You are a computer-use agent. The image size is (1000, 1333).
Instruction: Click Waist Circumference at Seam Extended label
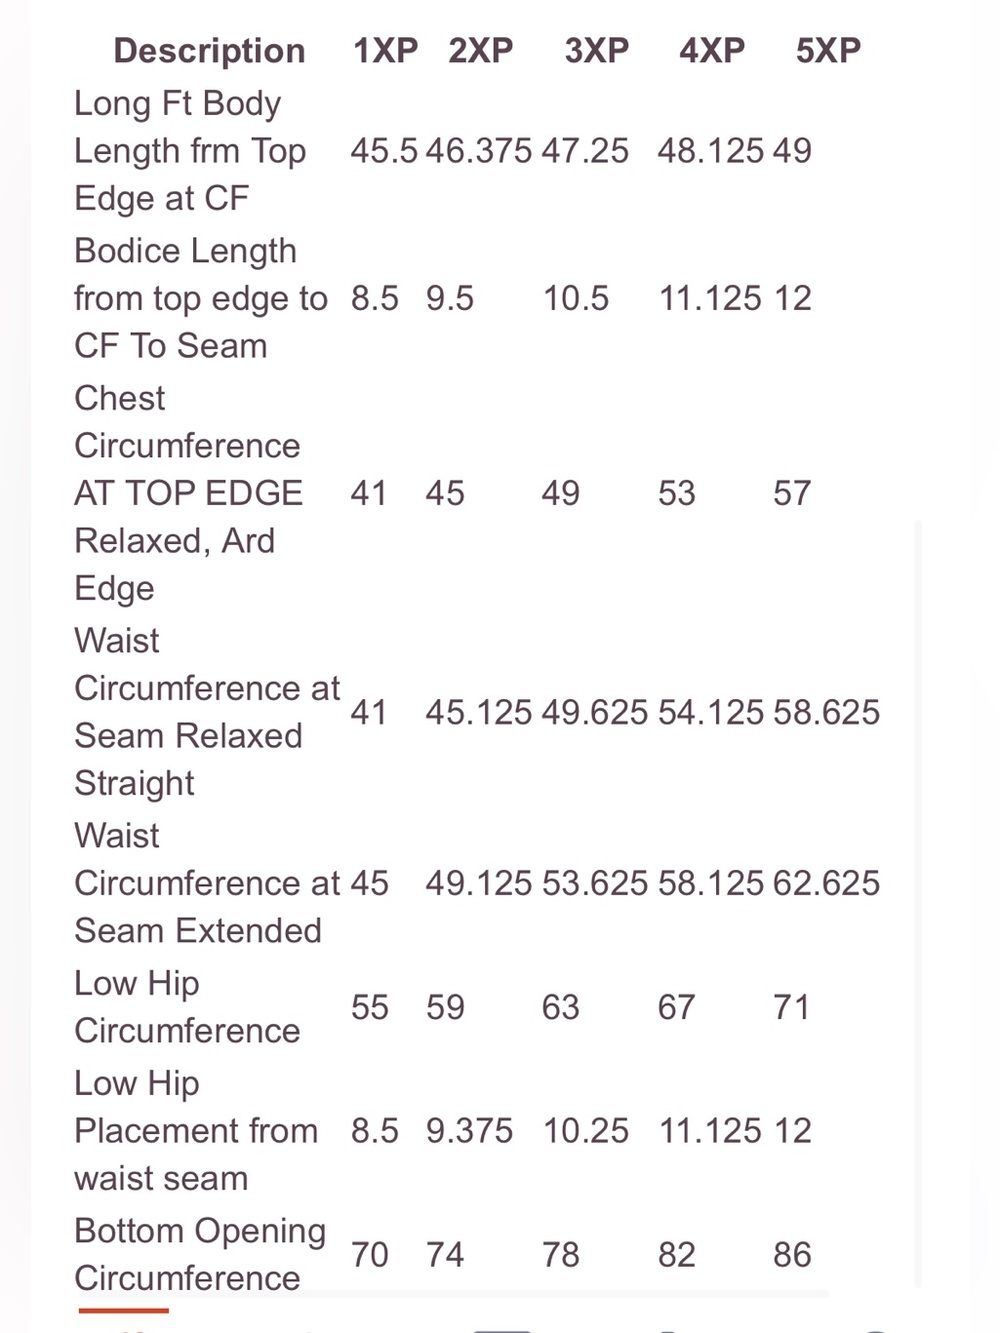tap(207, 883)
